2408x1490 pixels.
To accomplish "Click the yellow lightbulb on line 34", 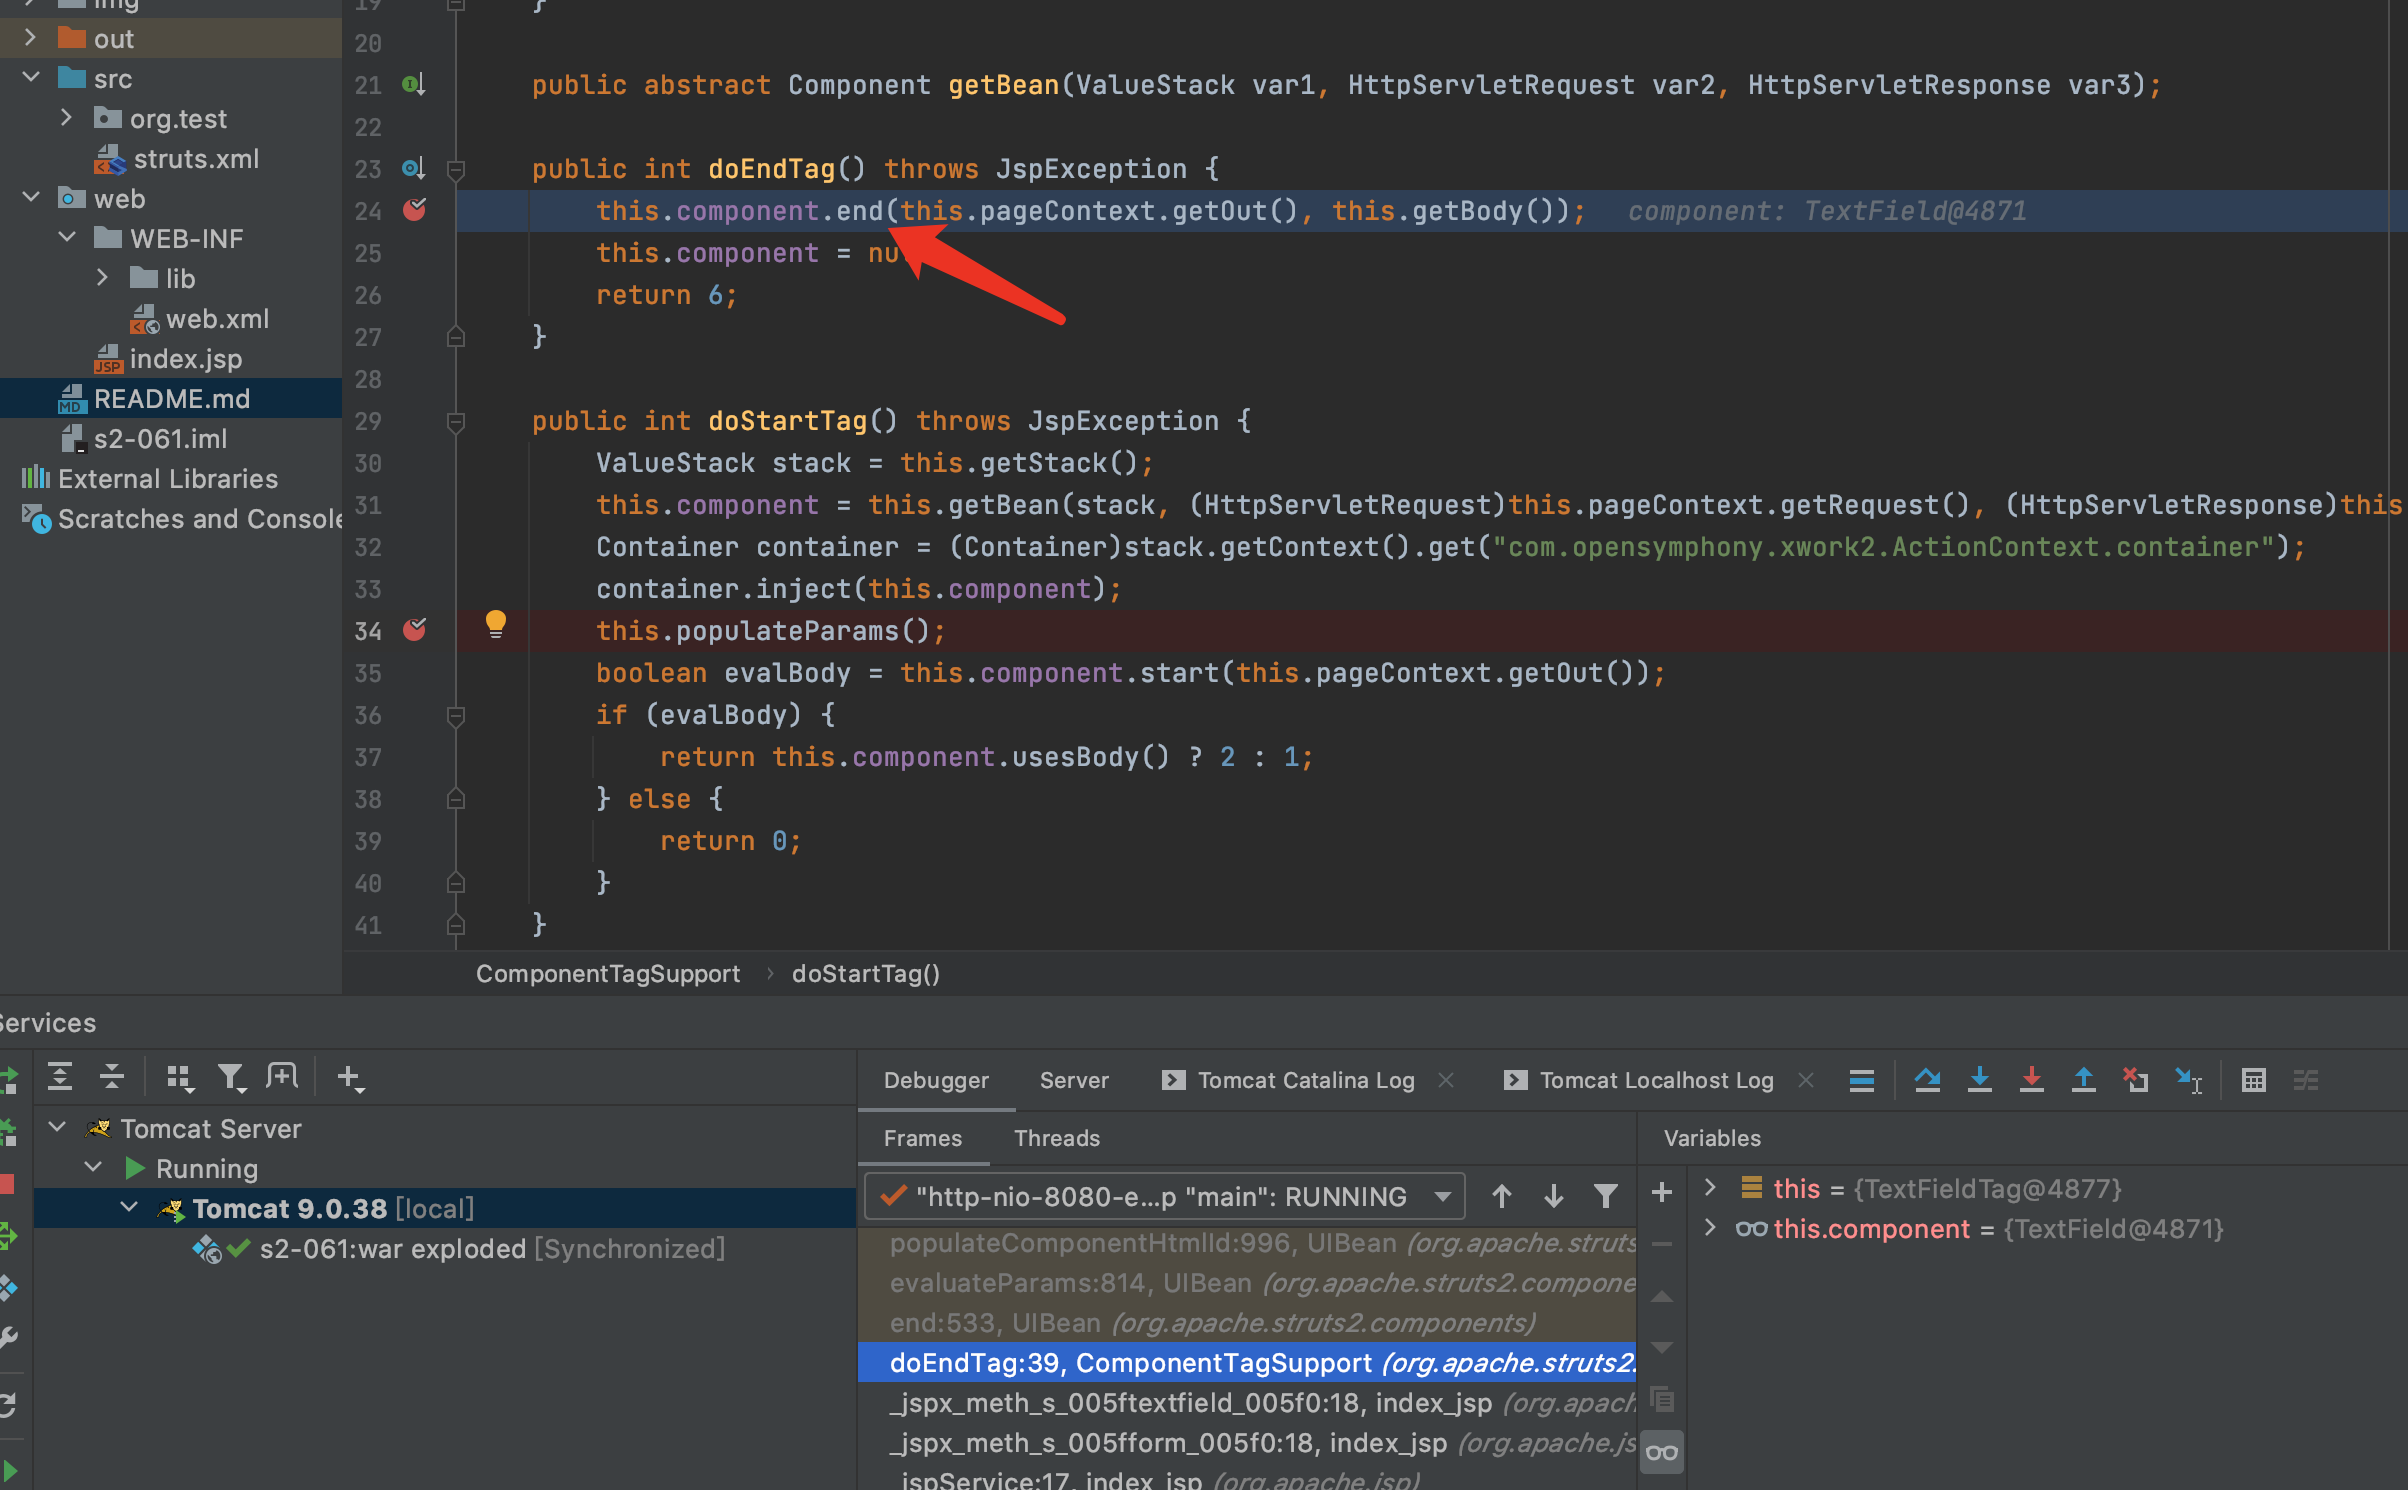I will 495,625.
